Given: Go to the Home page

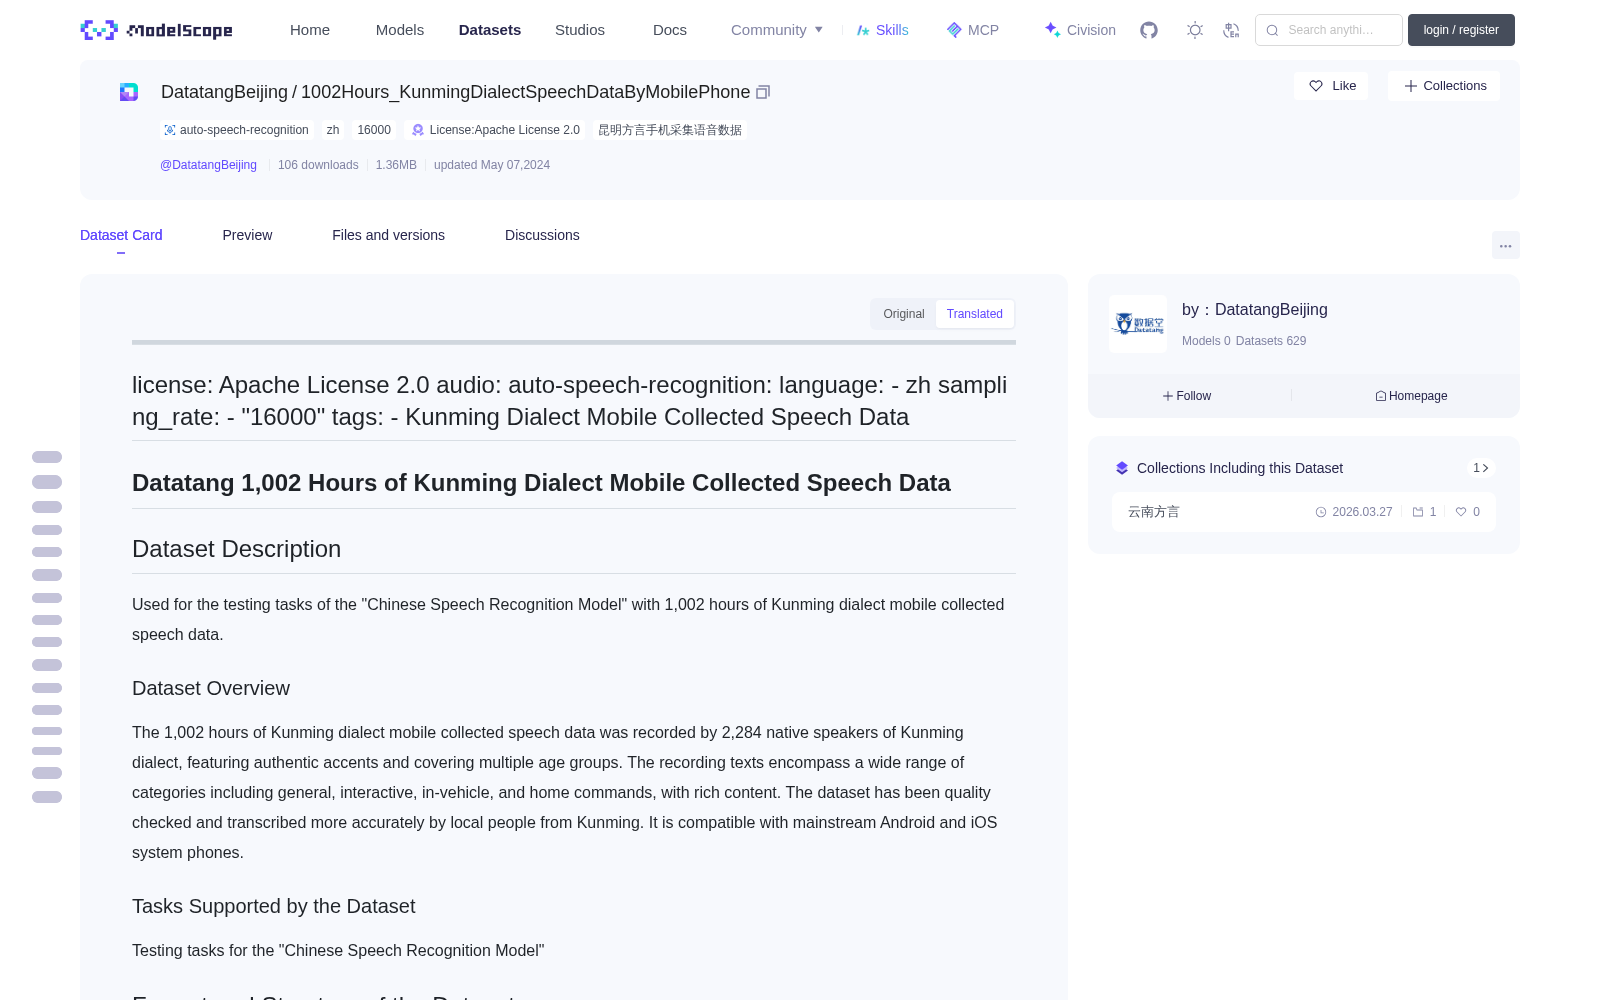Looking at the screenshot, I should click(310, 30).
